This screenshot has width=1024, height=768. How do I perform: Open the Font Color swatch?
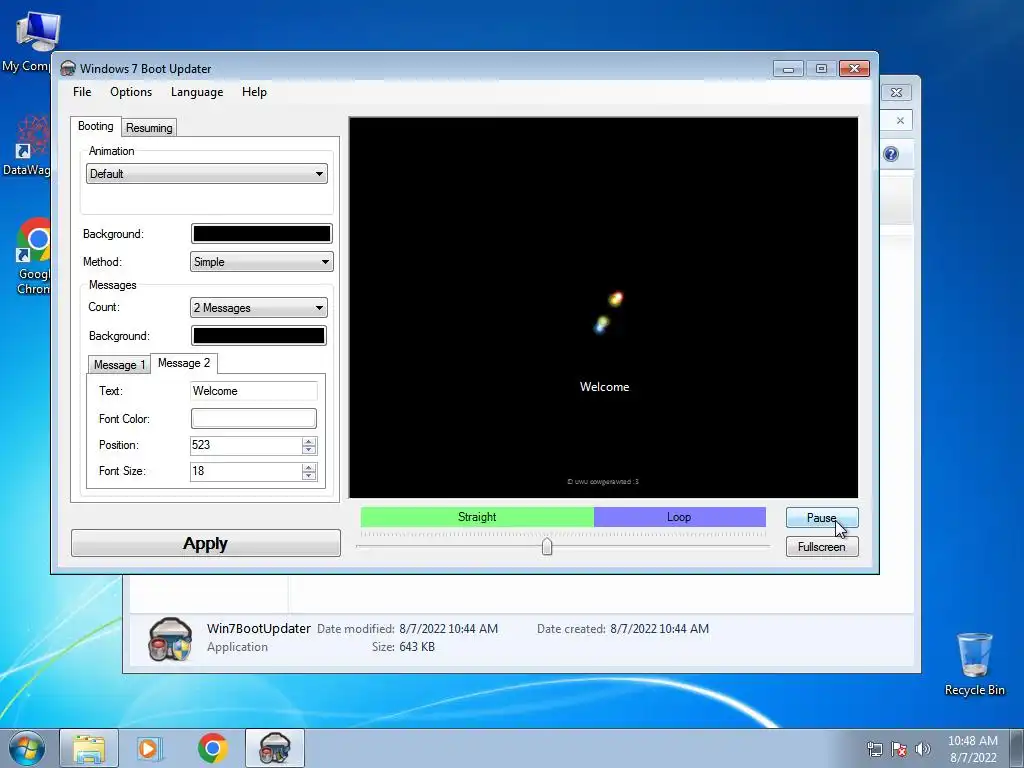click(253, 419)
